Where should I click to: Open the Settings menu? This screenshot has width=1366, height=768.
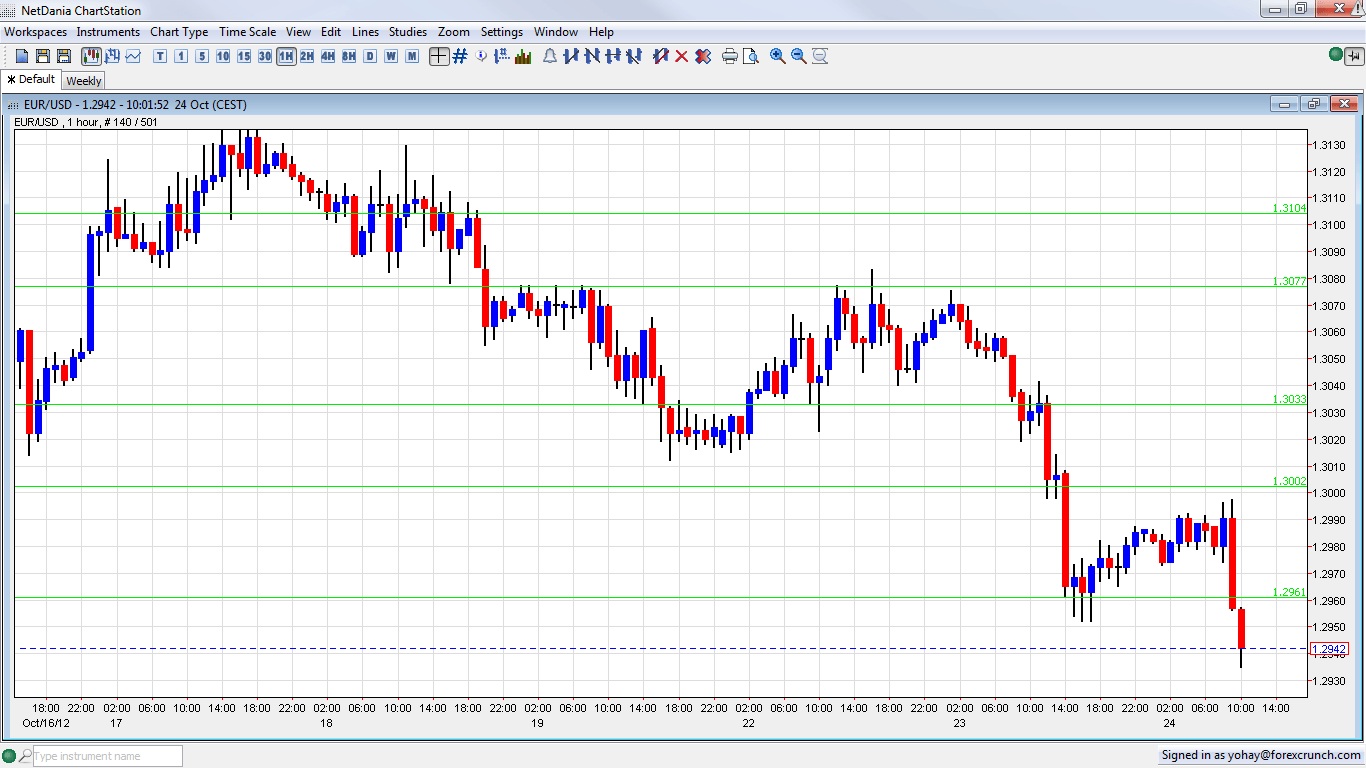[502, 32]
